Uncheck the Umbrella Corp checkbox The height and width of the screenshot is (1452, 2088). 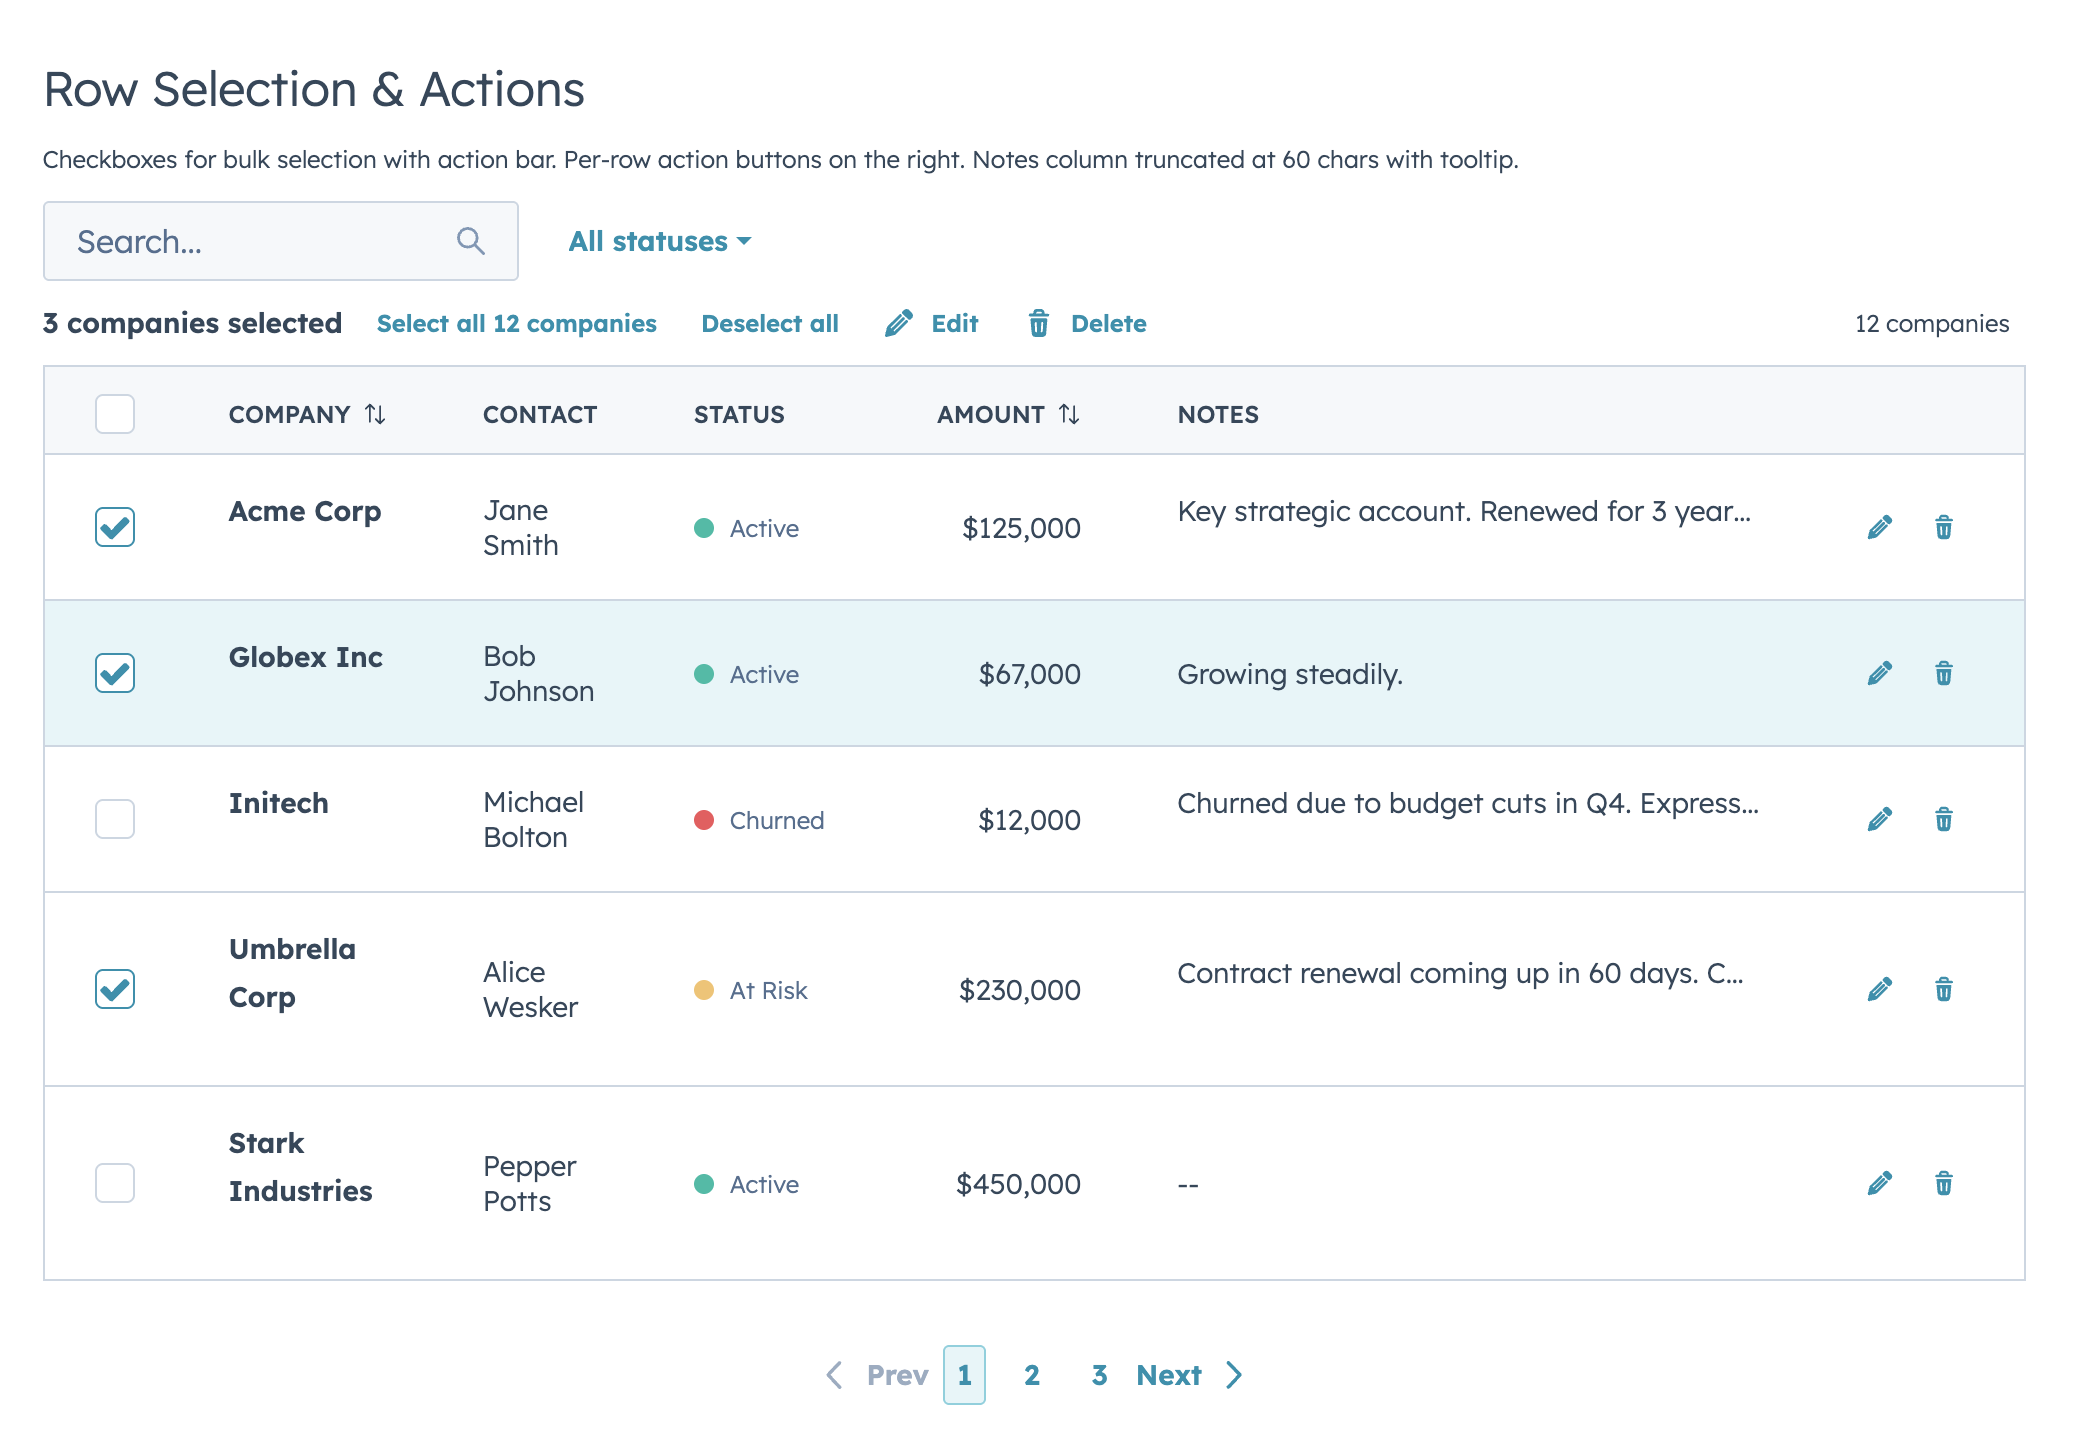pyautogui.click(x=115, y=989)
